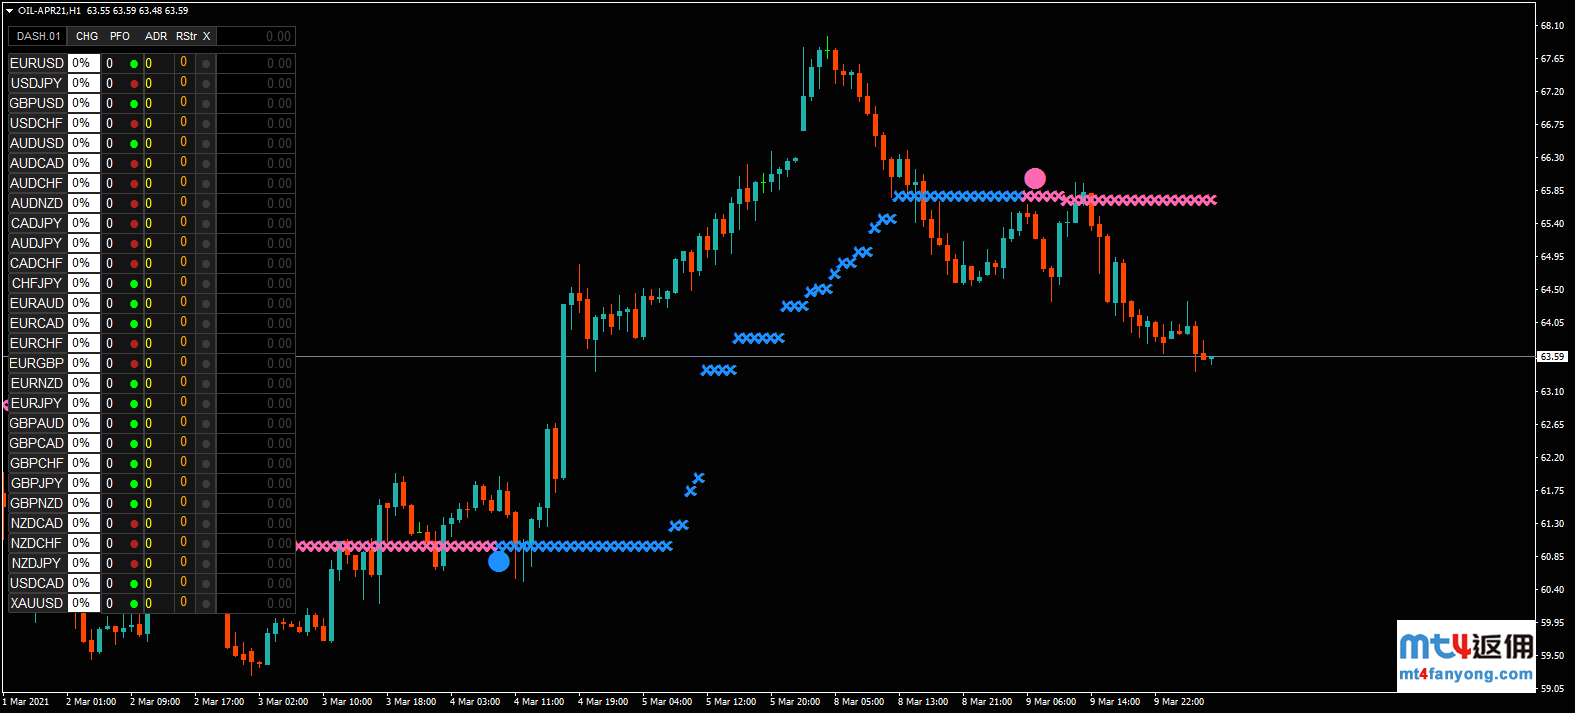Click the green dot in EURUSD row
Image resolution: width=1575 pixels, height=713 pixels.
tap(134, 64)
